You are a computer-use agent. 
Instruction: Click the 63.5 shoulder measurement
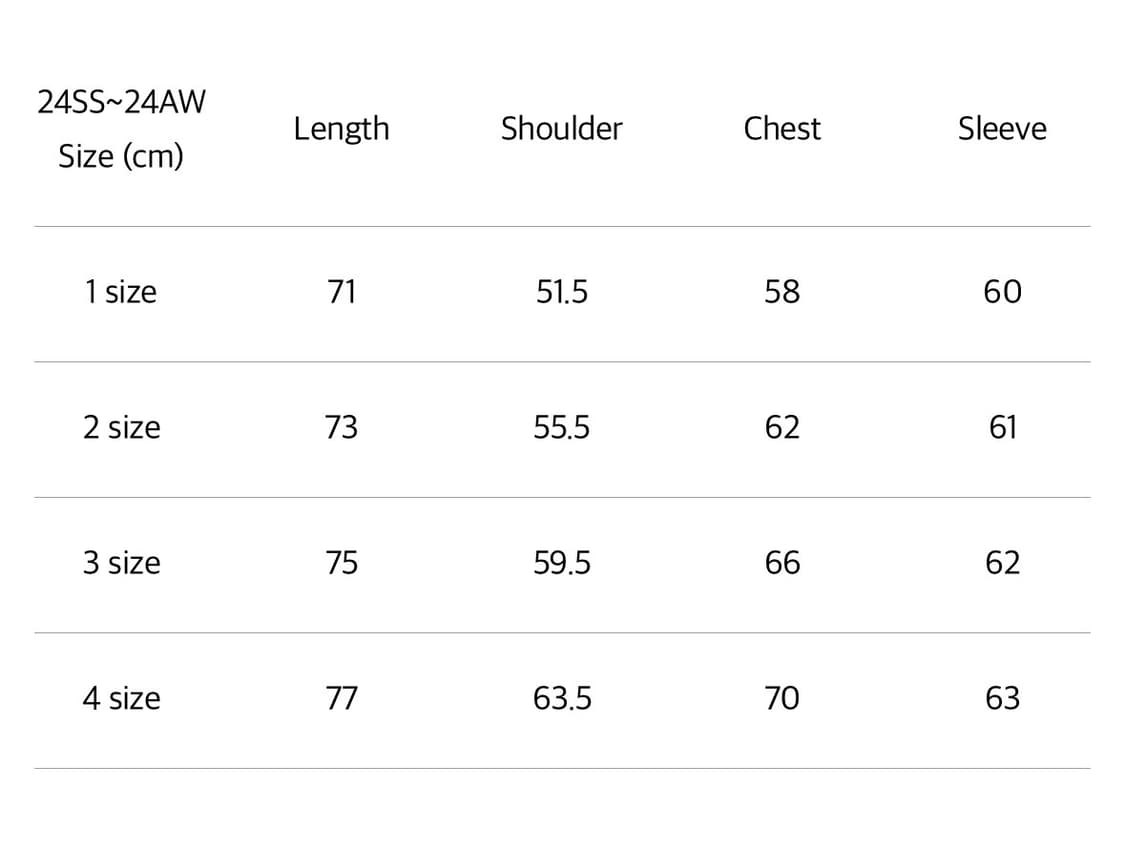point(562,698)
